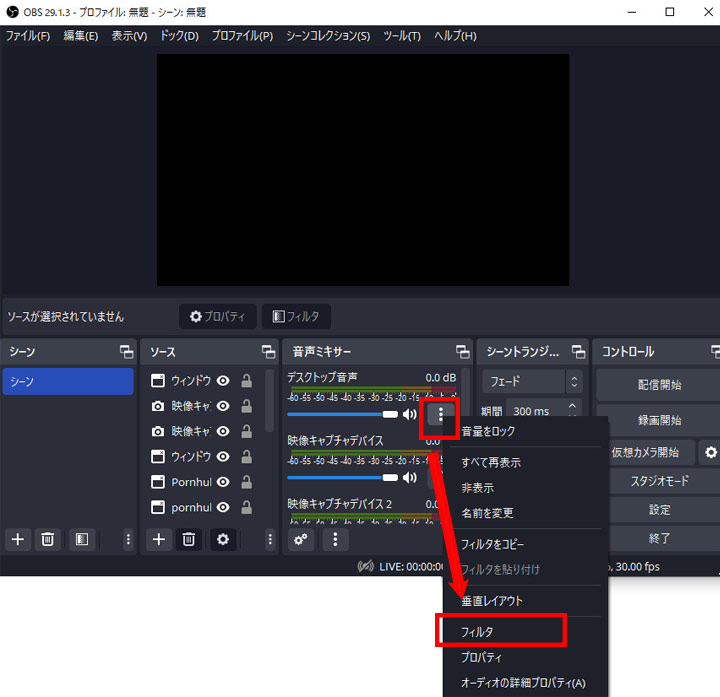Toggle the lock of capitalized Pornhul source
Viewport: 720px width, 697px height.
(x=247, y=482)
